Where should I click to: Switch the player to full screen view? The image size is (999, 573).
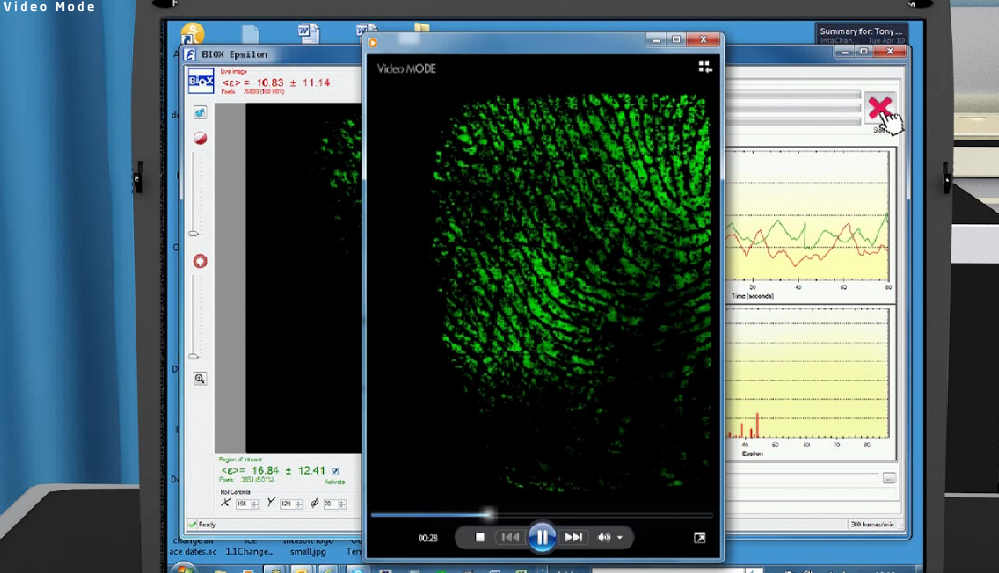[700, 538]
